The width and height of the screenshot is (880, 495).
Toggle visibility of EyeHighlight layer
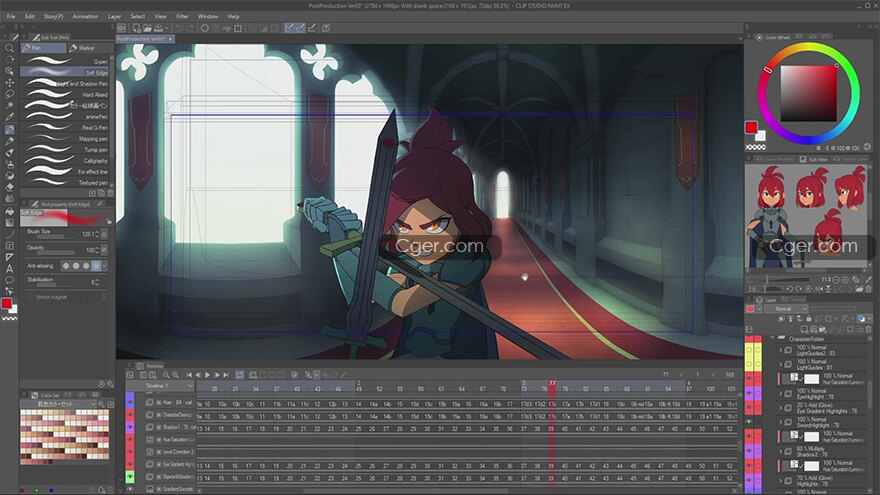[749, 394]
